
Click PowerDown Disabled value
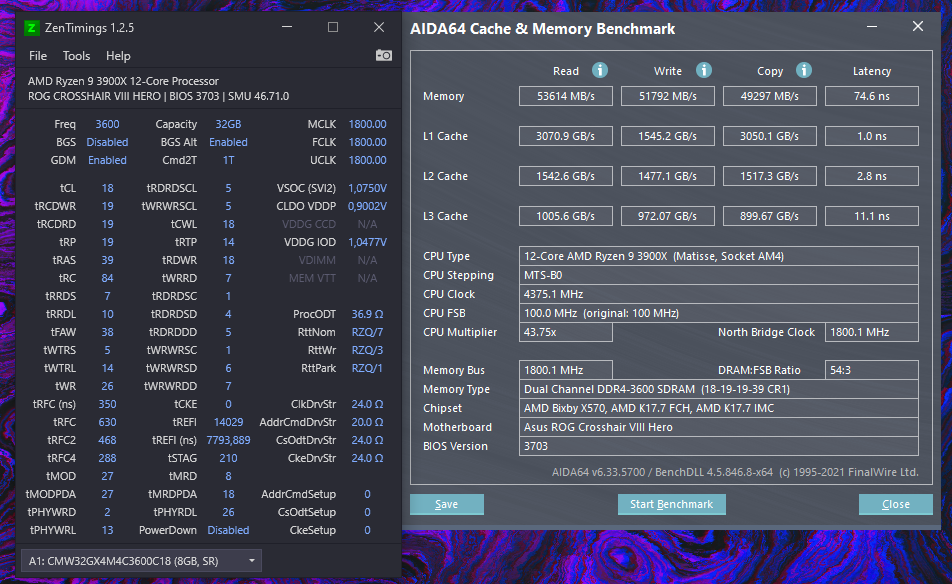click(x=228, y=530)
